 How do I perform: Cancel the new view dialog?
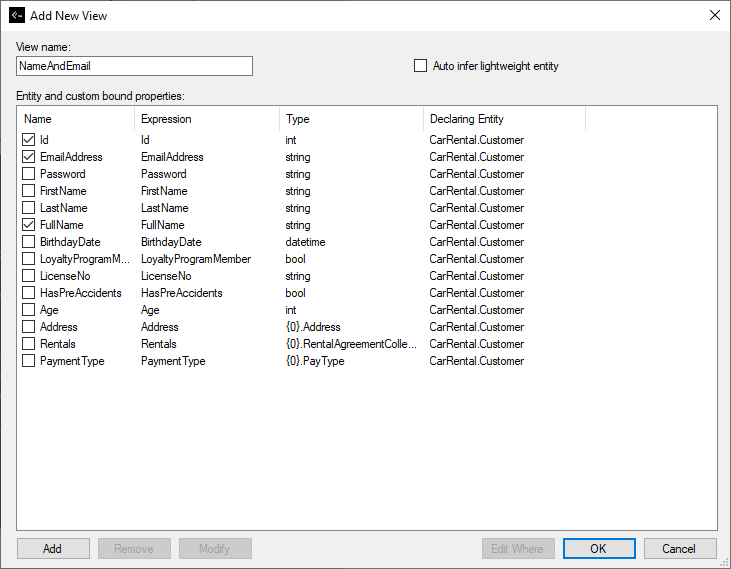tap(680, 548)
